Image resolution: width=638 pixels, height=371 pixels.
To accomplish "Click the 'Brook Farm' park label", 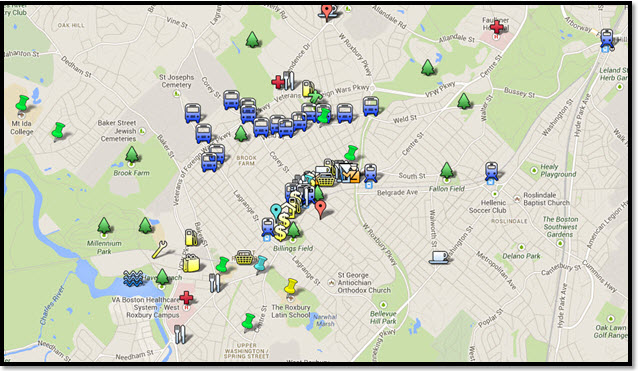I will pyautogui.click(x=131, y=173).
